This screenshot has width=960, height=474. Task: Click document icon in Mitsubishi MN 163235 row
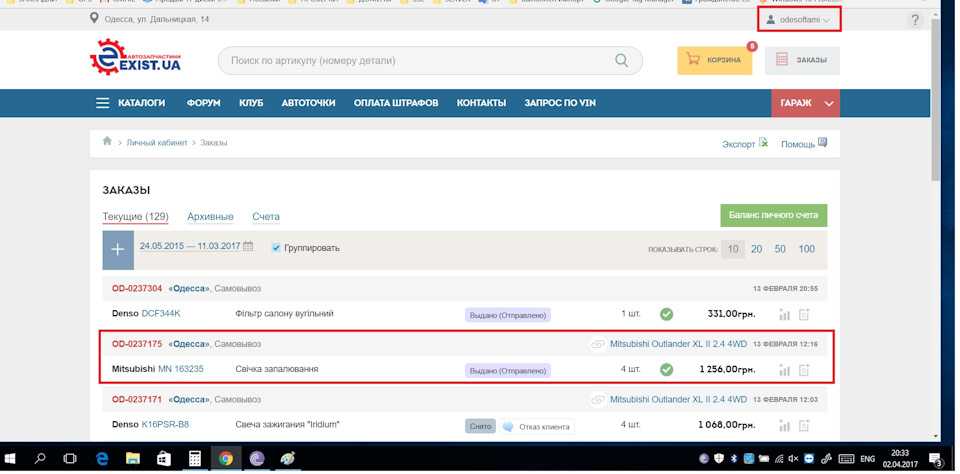[x=804, y=370]
